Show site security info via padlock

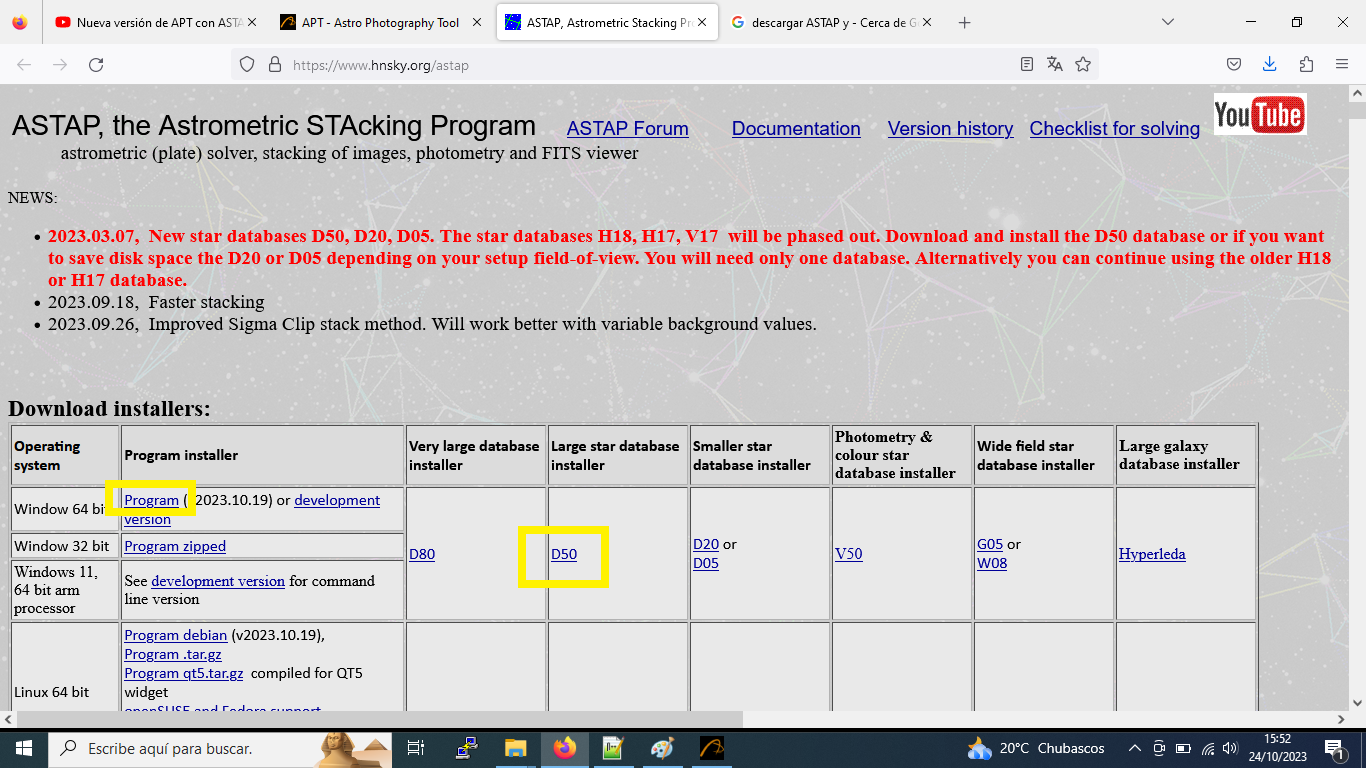(x=274, y=65)
